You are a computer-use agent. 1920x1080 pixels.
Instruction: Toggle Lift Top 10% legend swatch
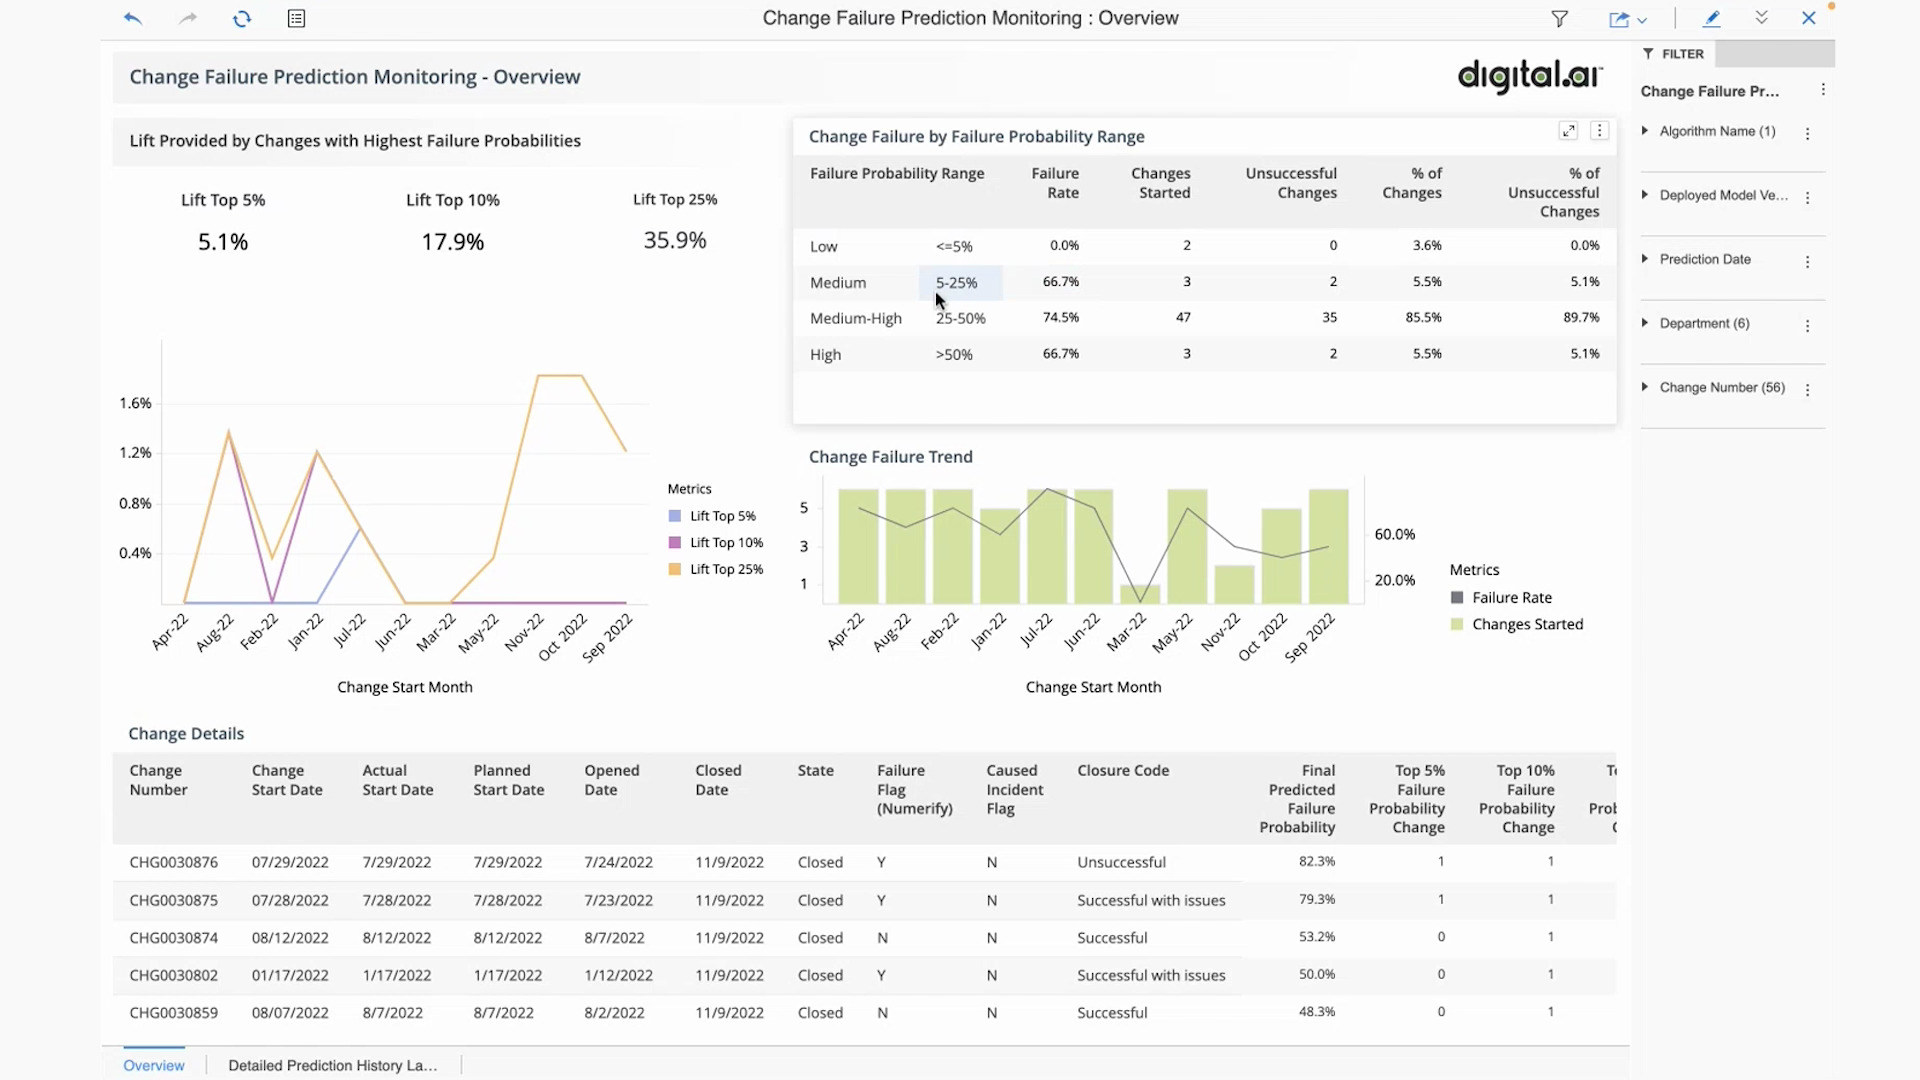tap(675, 542)
